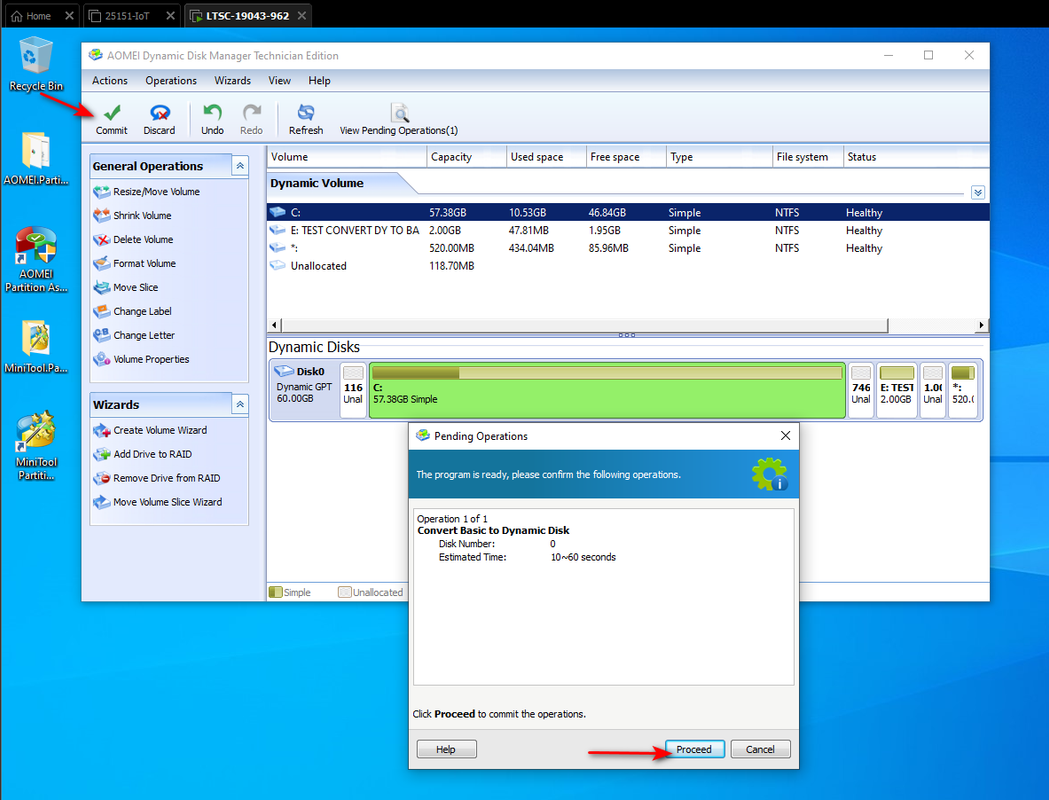Click the Commit toolbar icon
The height and width of the screenshot is (800, 1049).
pos(111,120)
